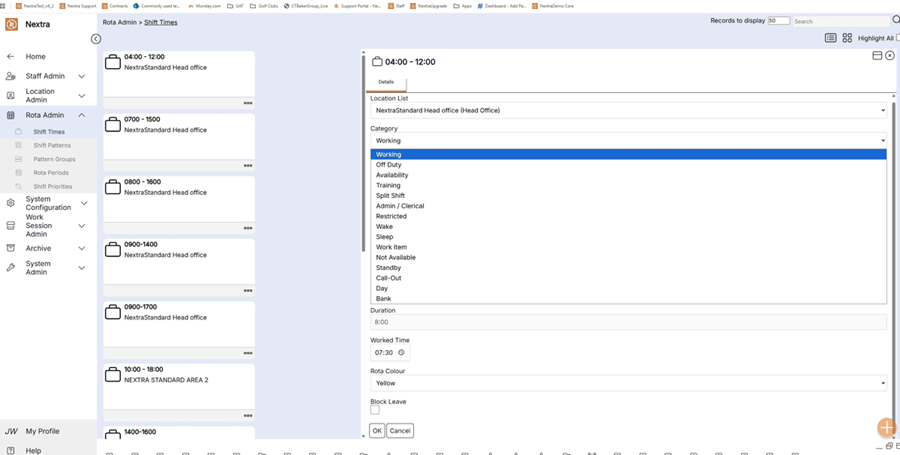The height and width of the screenshot is (455, 900).
Task: Click the Staff Admin people icon
Action: pos(10,76)
